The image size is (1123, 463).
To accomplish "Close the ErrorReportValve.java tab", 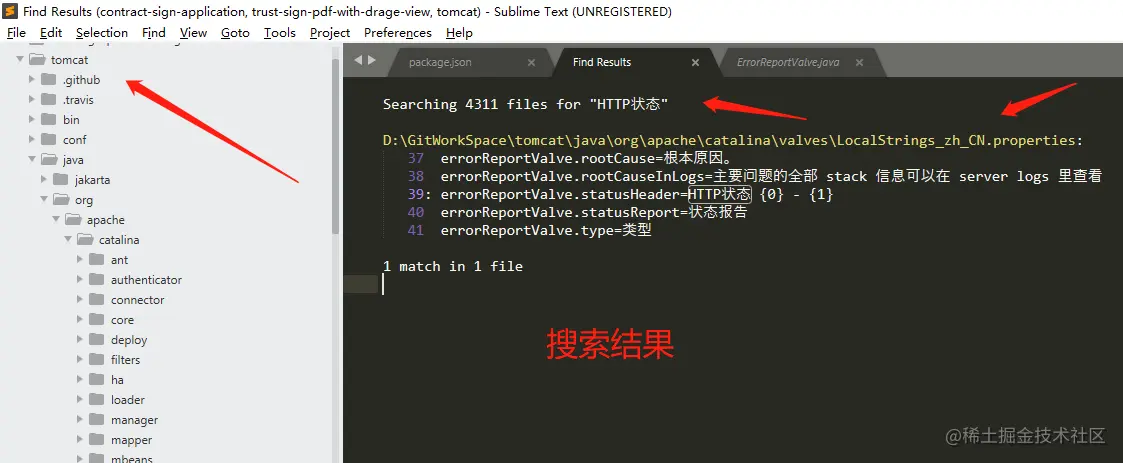I will coord(859,62).
